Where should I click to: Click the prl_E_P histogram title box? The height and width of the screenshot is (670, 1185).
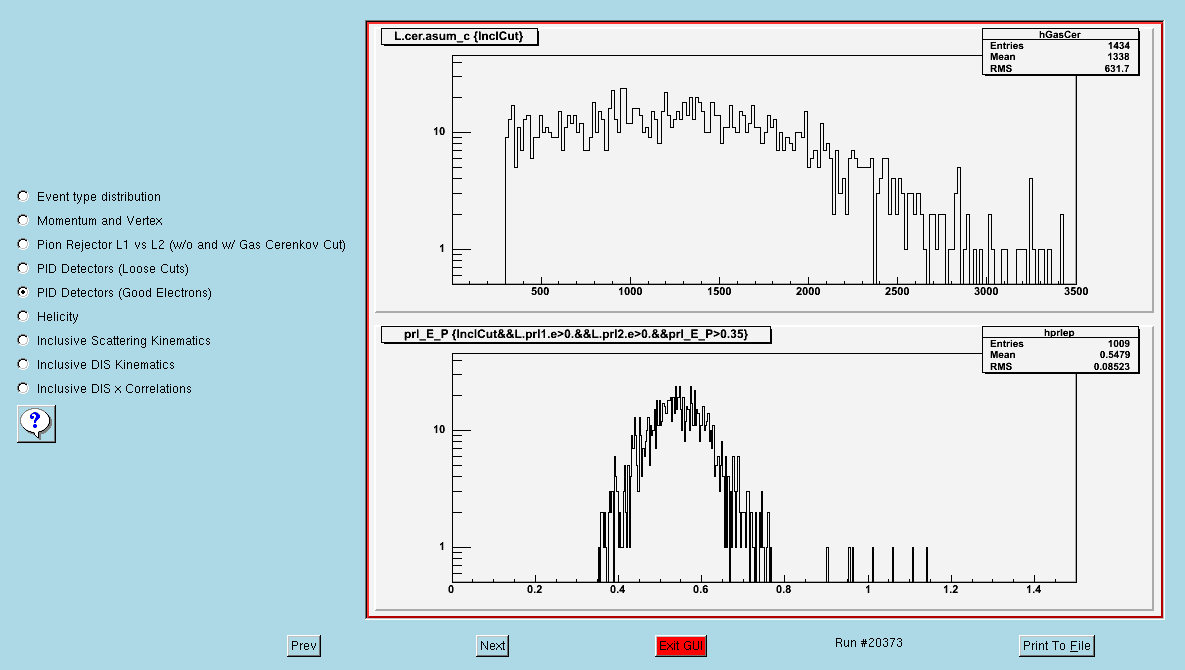(x=576, y=335)
